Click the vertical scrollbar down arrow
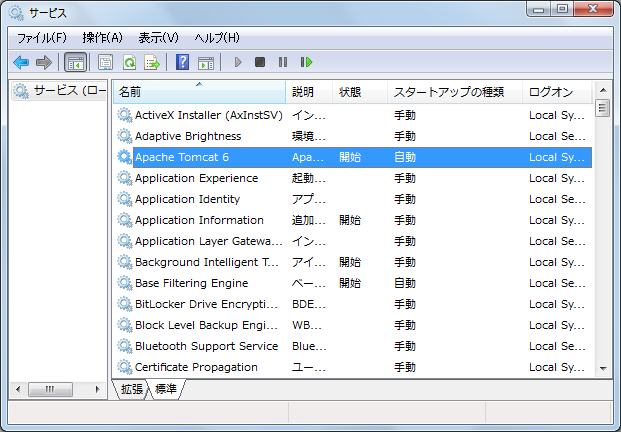The width and height of the screenshot is (621, 432). pos(602,369)
